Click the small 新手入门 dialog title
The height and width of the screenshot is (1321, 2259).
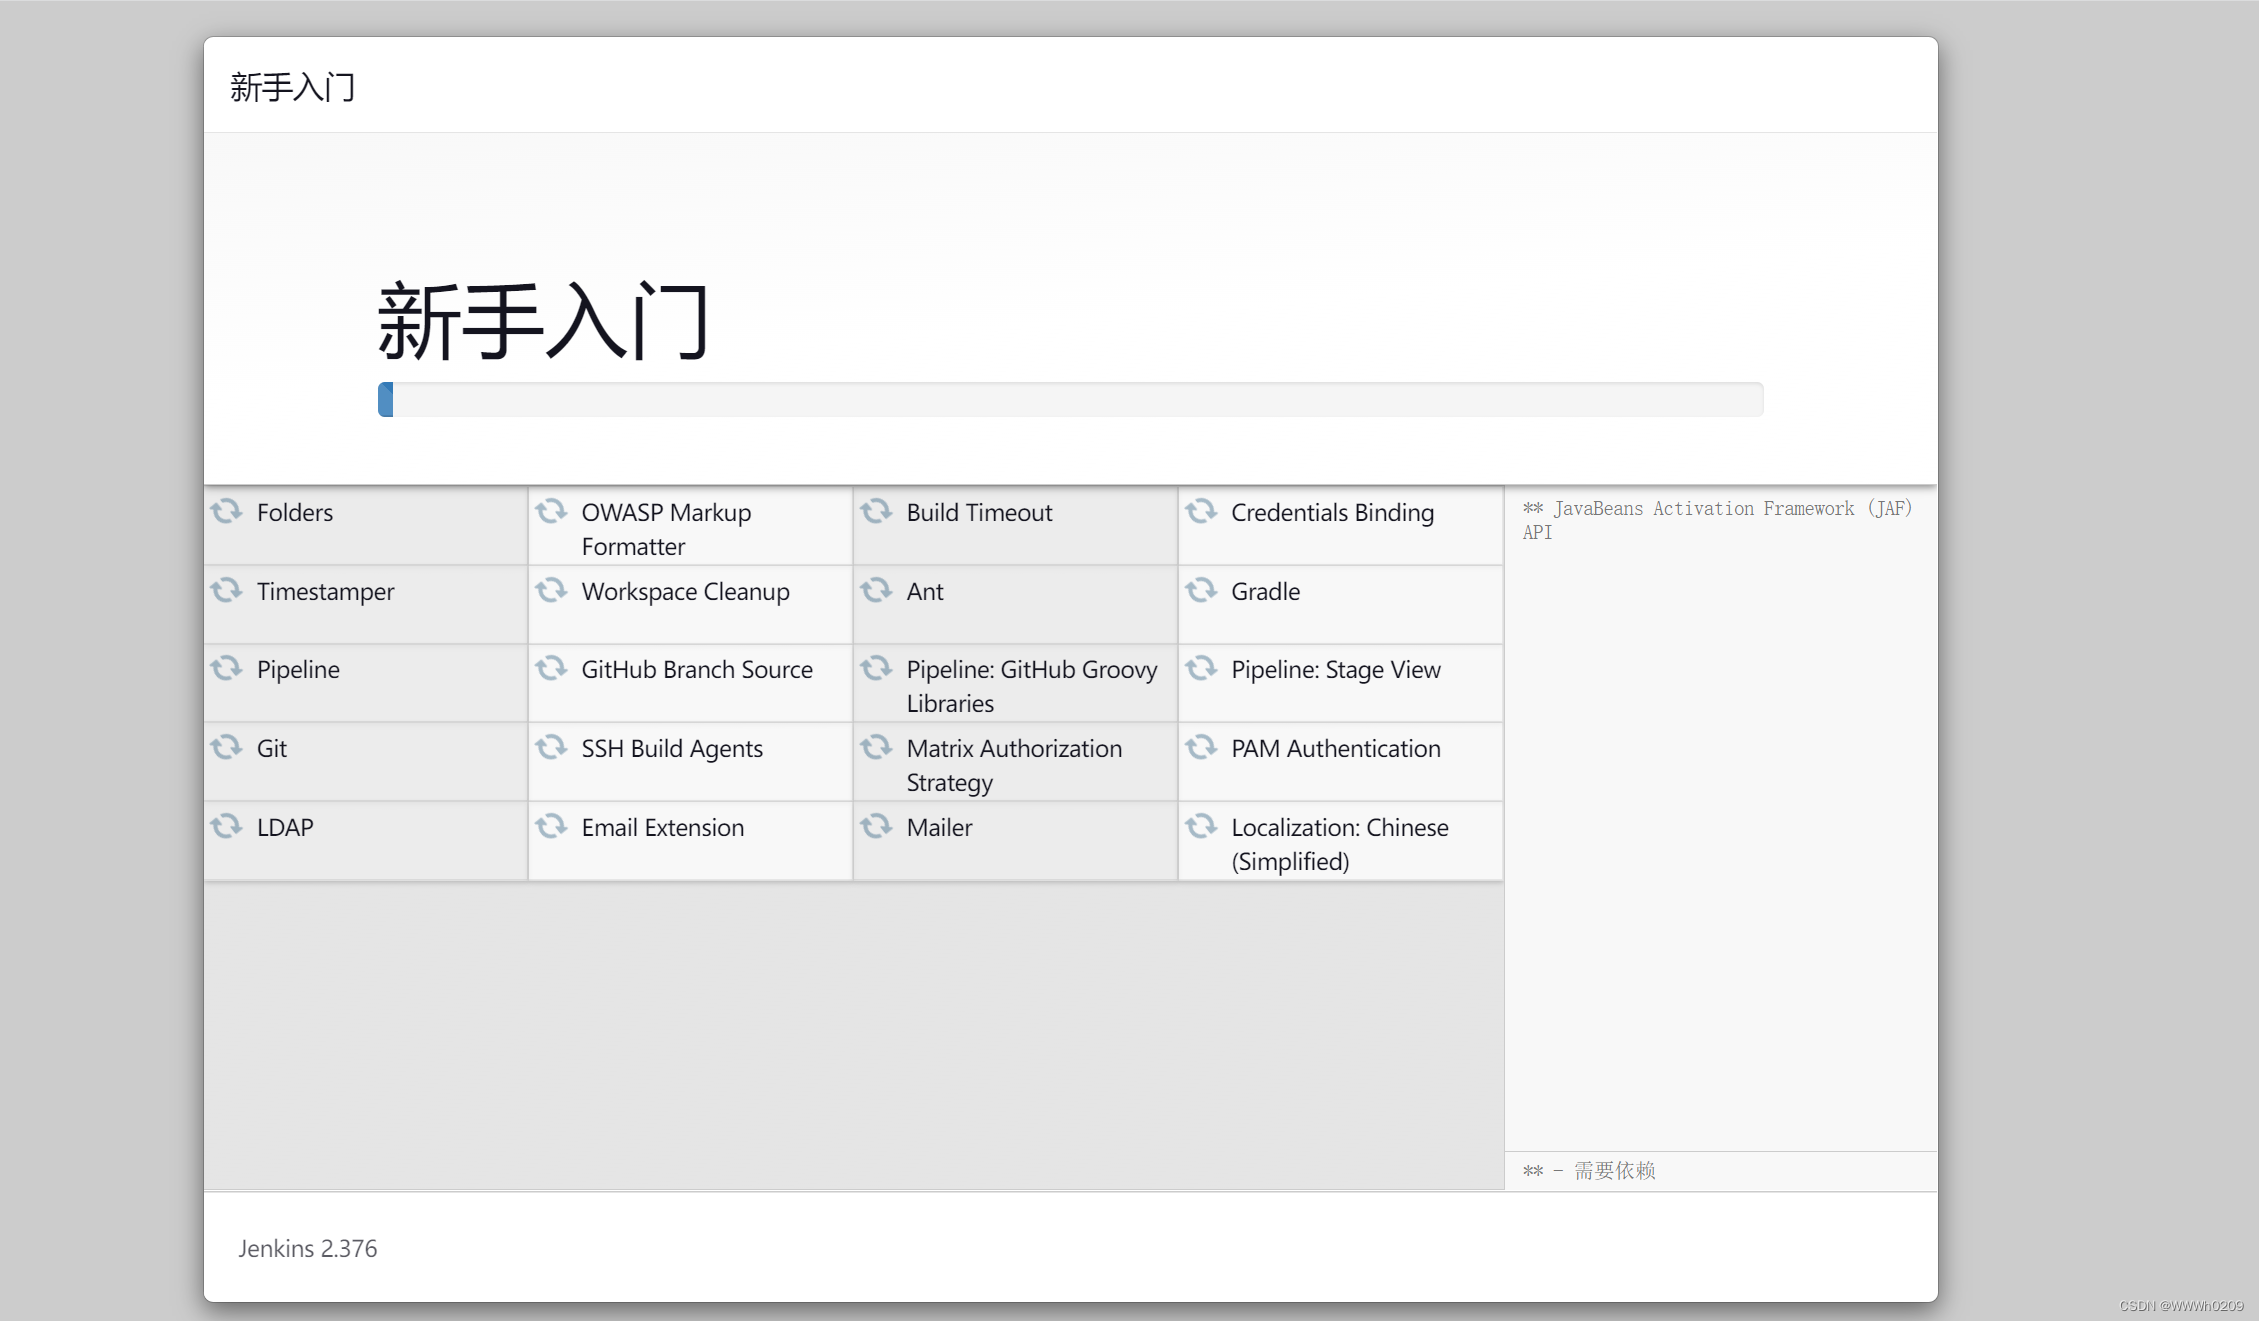(x=292, y=87)
